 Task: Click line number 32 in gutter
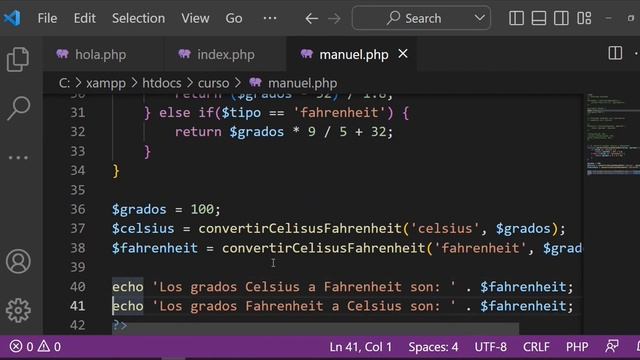point(78,132)
